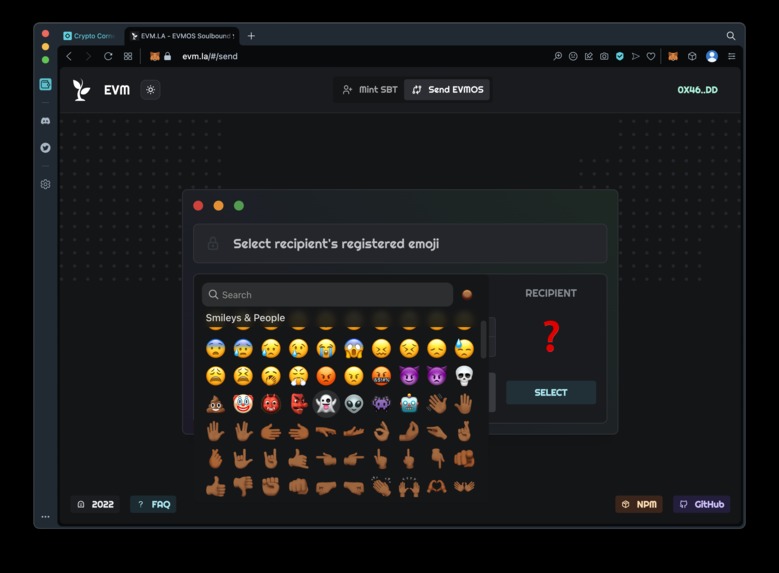Choose the red goblin mask emoji
This screenshot has width=779, height=573.
click(299, 404)
